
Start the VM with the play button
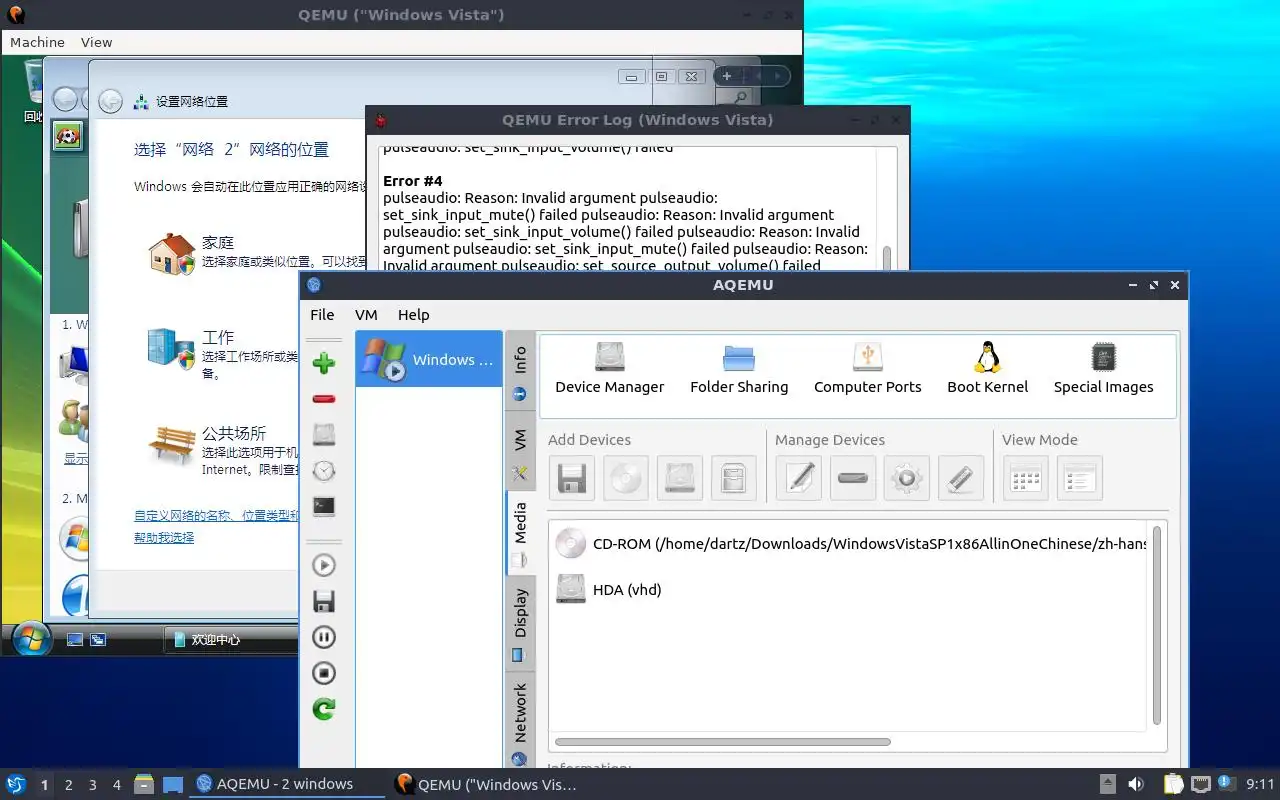324,565
